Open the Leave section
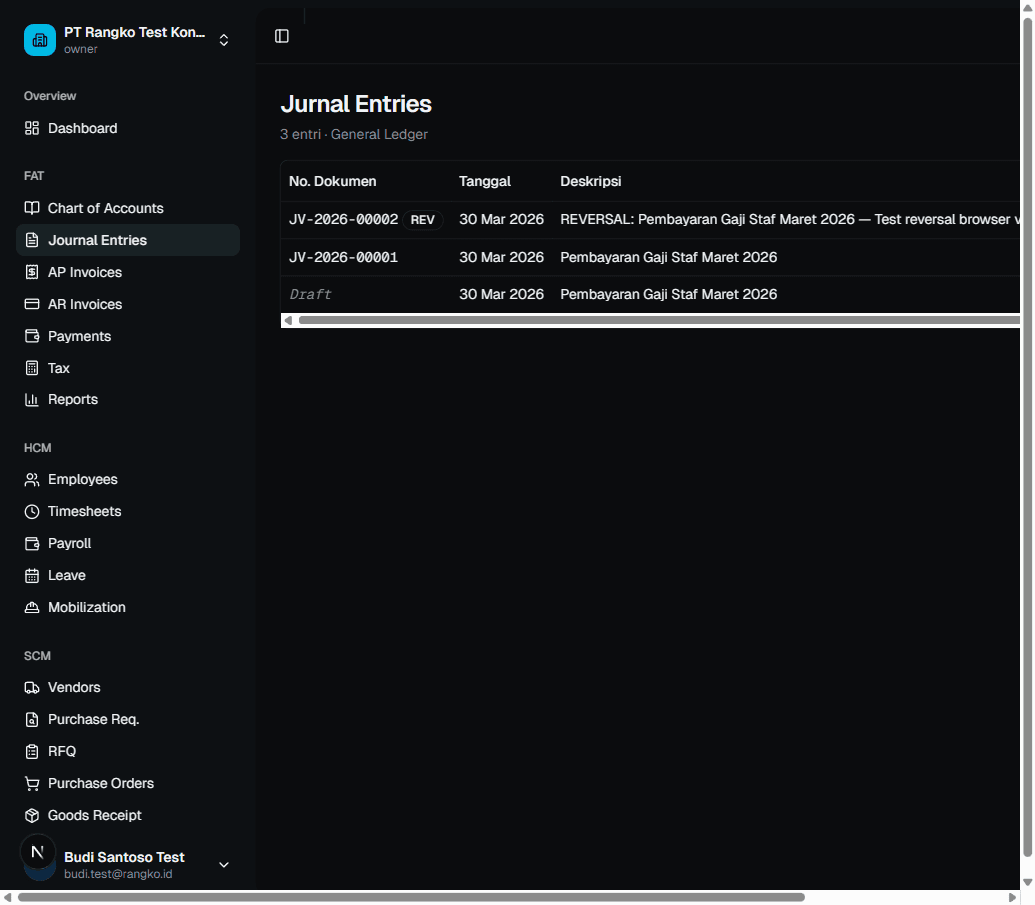The height and width of the screenshot is (905, 1035). [127, 576]
